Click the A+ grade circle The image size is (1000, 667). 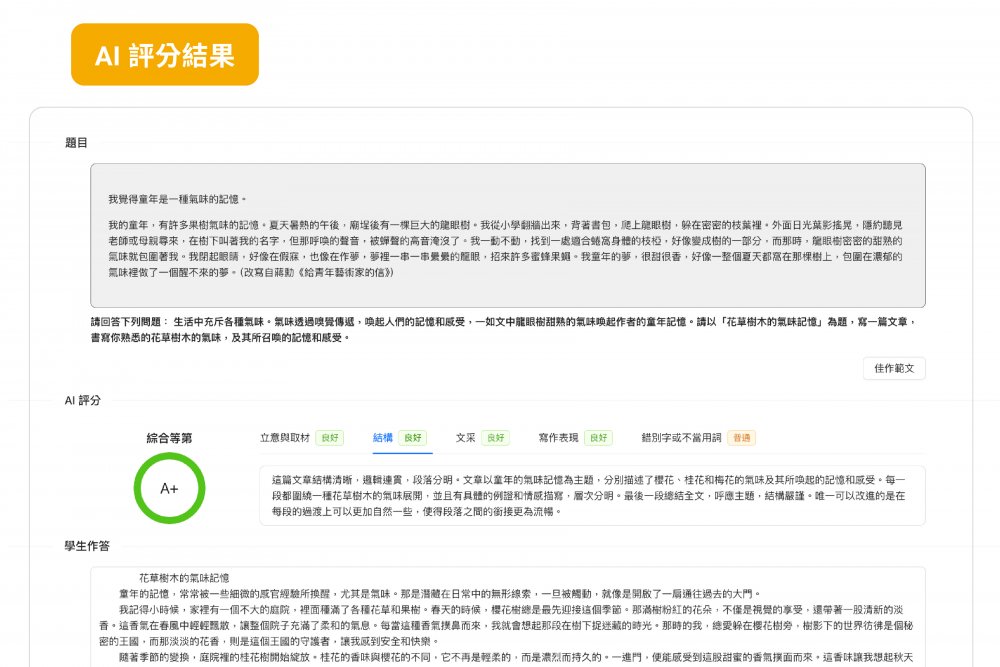169,488
